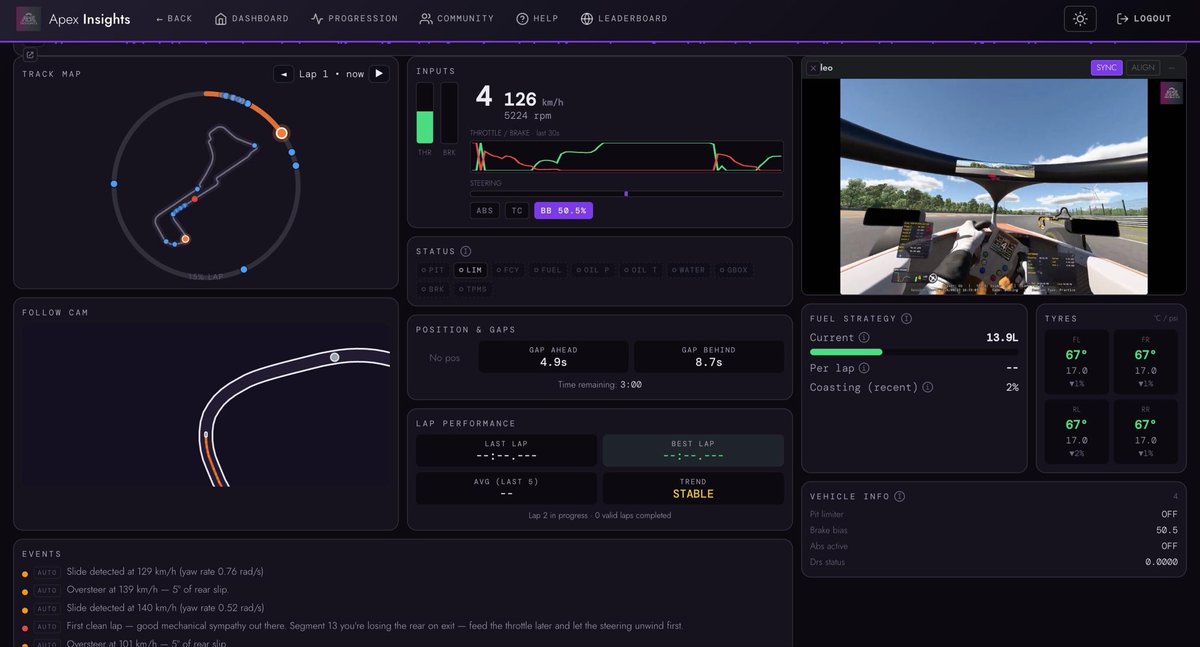Viewport: 1200px width, 647px height.
Task: Step to previous lap in Track Map
Action: [284, 74]
